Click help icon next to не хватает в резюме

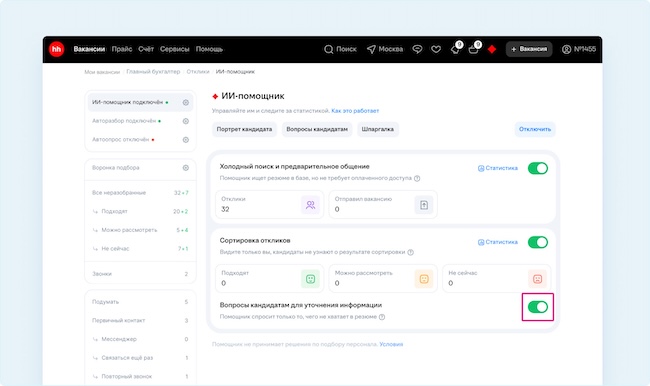click(382, 317)
